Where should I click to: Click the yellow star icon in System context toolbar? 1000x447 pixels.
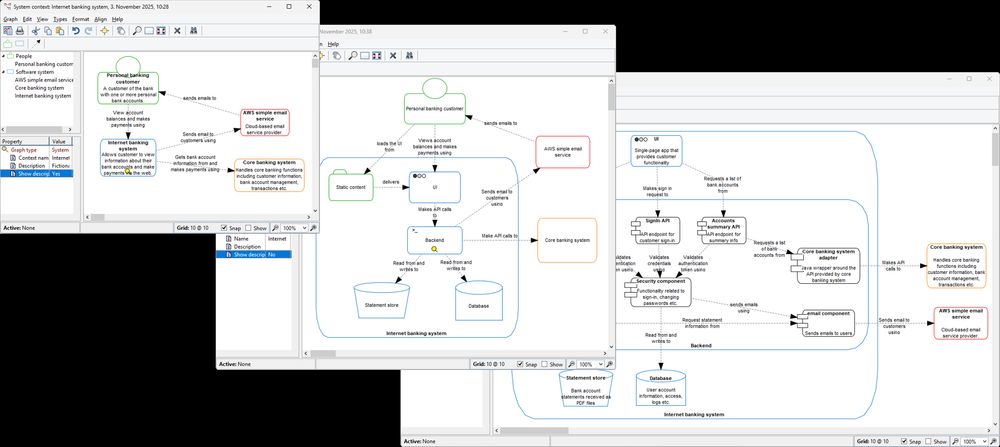[x=104, y=31]
